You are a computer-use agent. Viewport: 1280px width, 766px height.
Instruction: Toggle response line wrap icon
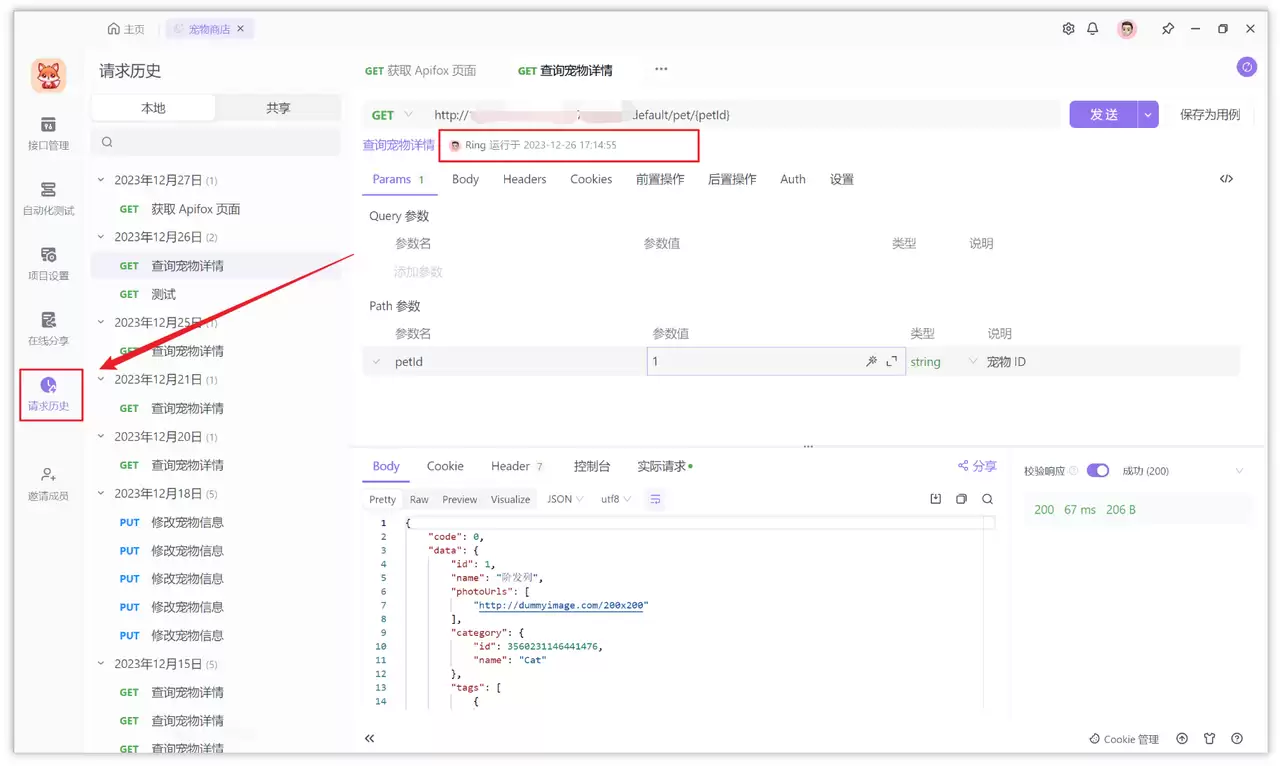[655, 499]
